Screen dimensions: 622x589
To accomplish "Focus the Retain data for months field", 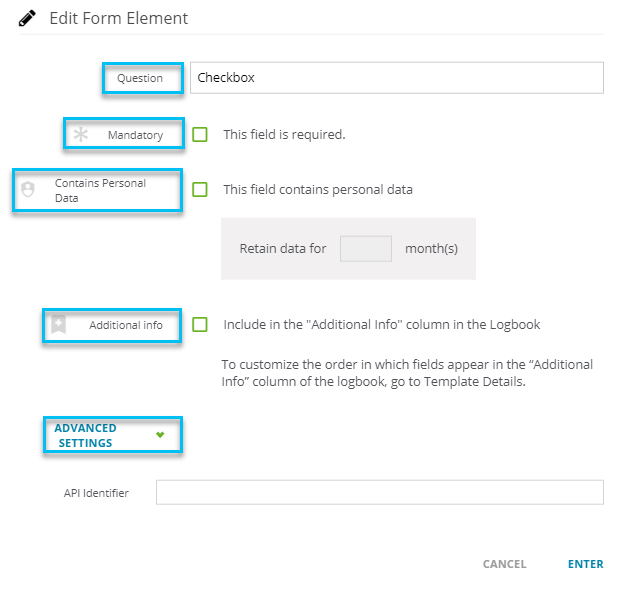I will (366, 249).
